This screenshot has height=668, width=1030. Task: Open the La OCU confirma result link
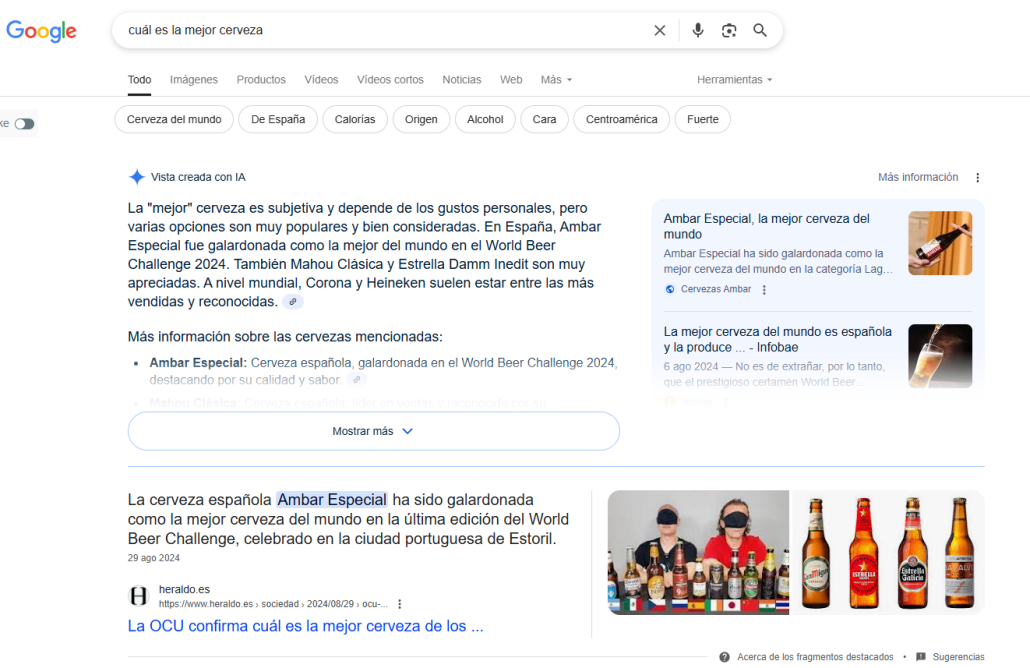coord(304,625)
